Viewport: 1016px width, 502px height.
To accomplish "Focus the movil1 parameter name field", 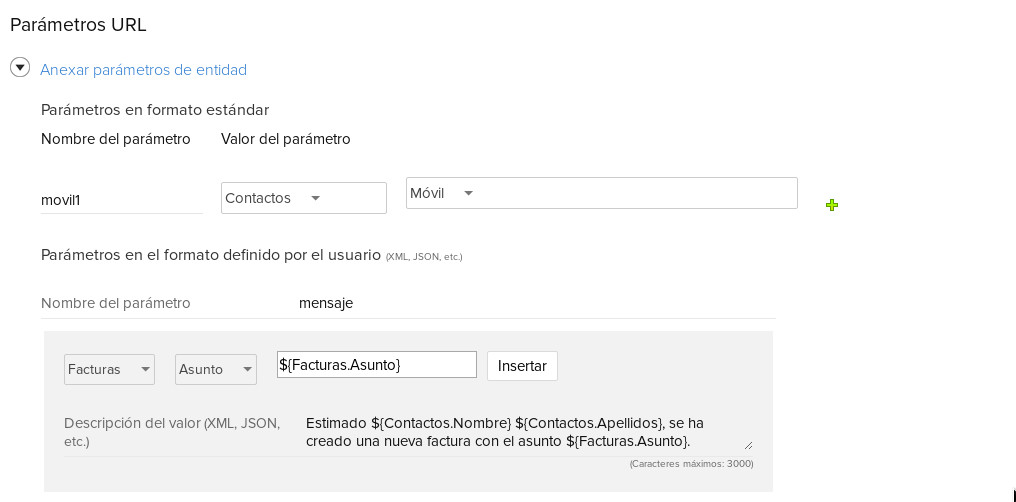I will pyautogui.click(x=121, y=200).
